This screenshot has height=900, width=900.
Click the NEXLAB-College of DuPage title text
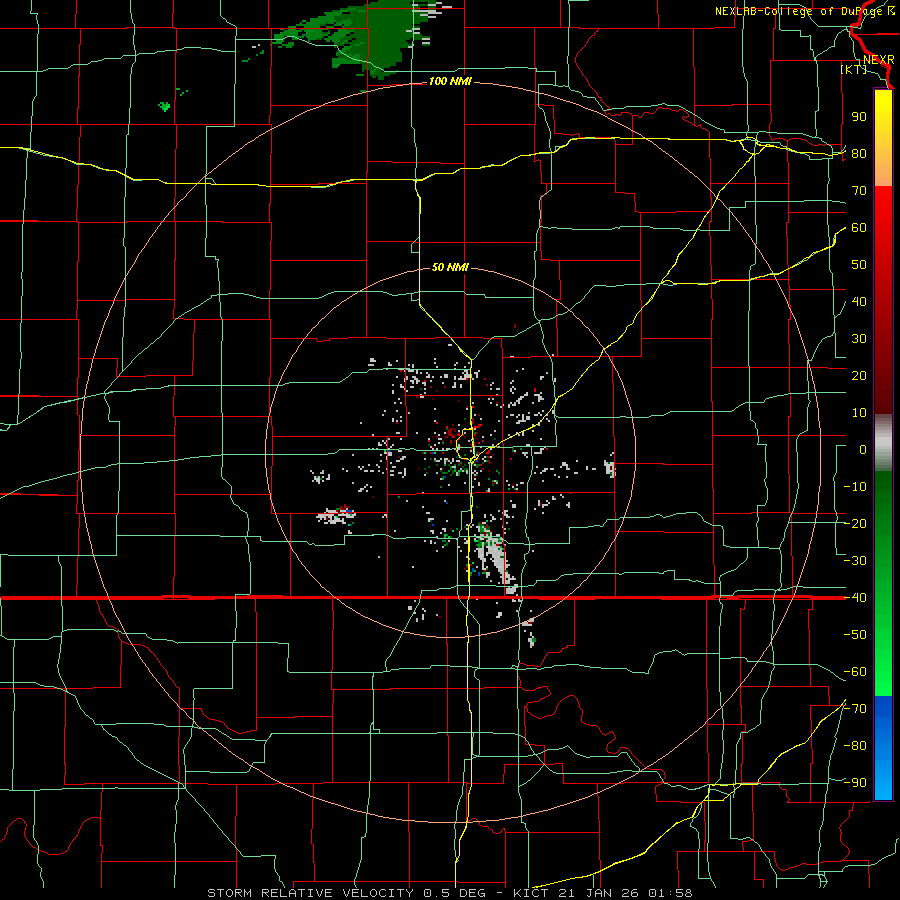coord(804,11)
